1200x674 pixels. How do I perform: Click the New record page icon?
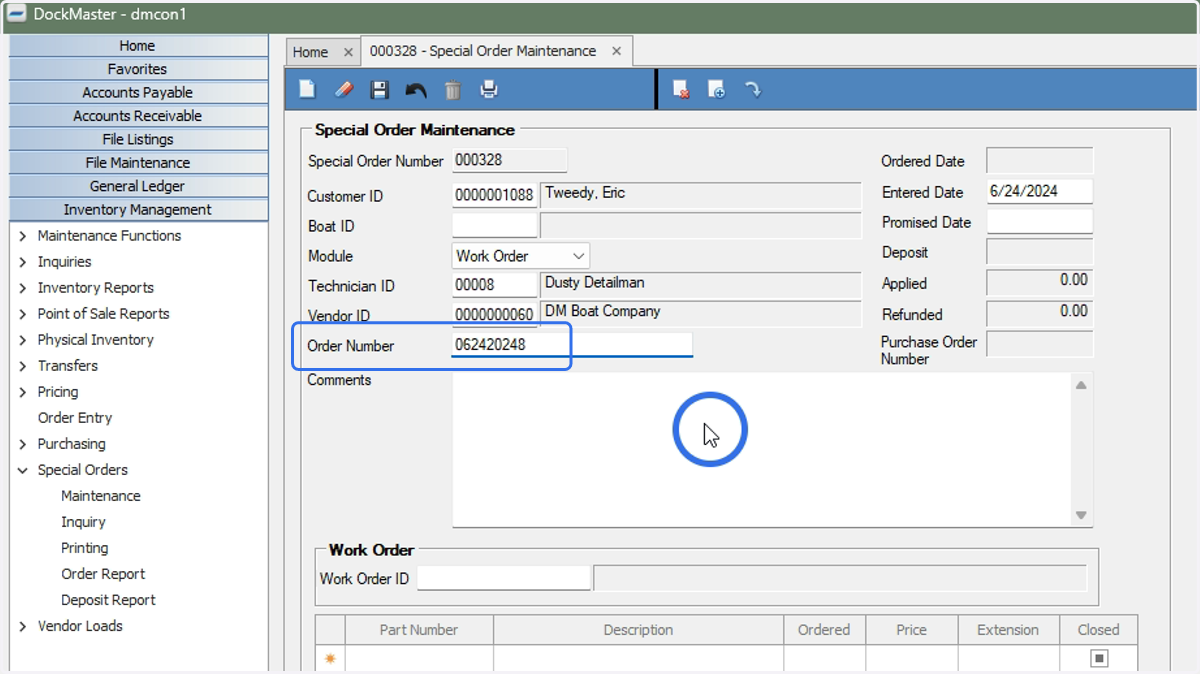click(307, 90)
